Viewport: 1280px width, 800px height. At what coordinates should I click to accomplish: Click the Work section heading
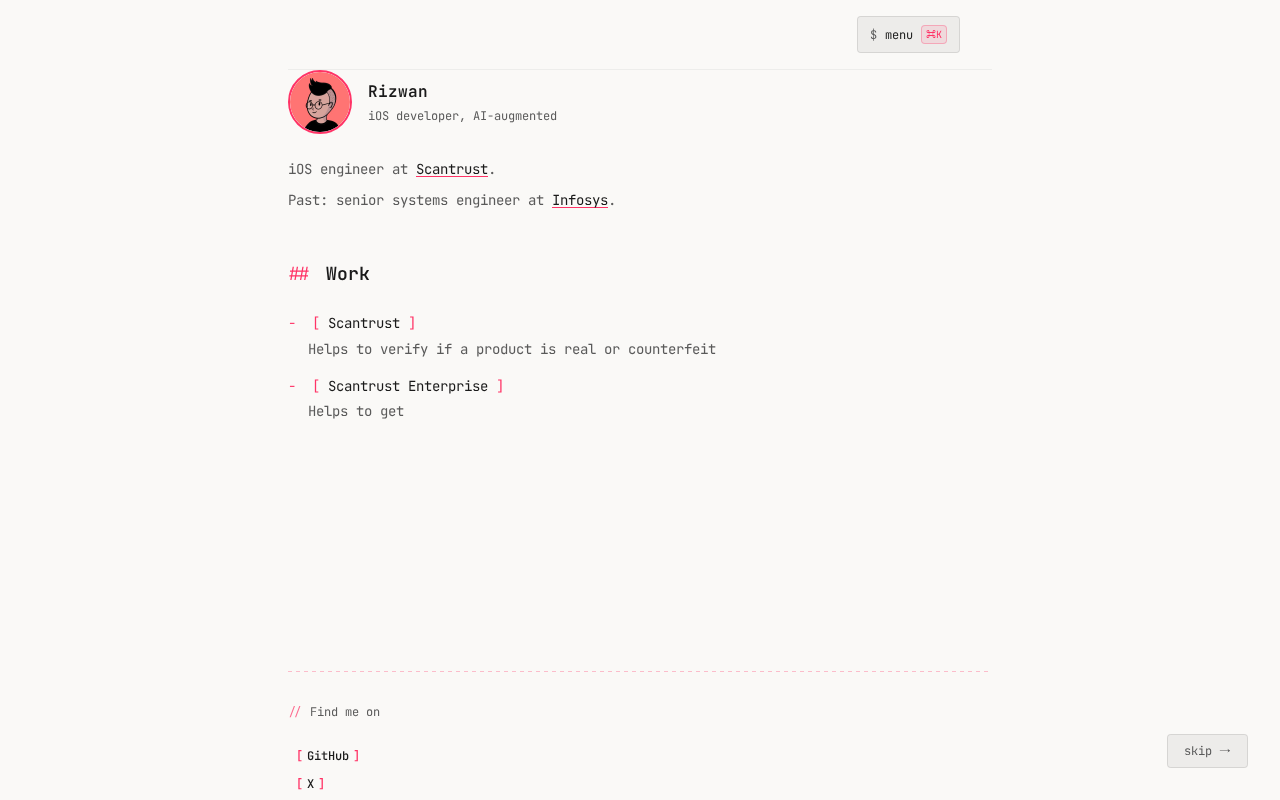click(x=348, y=274)
